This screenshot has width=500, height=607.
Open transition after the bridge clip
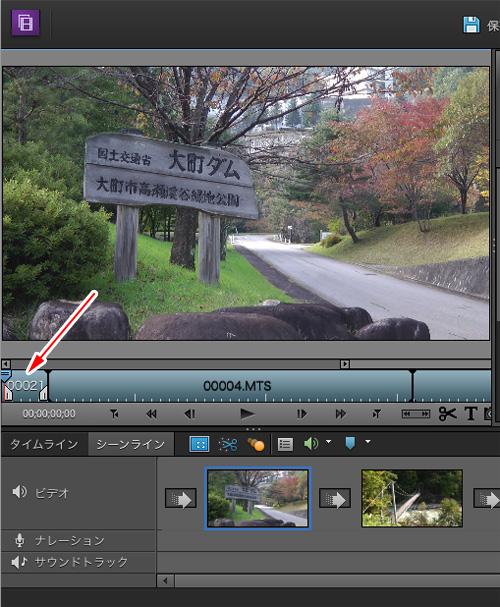487,498
